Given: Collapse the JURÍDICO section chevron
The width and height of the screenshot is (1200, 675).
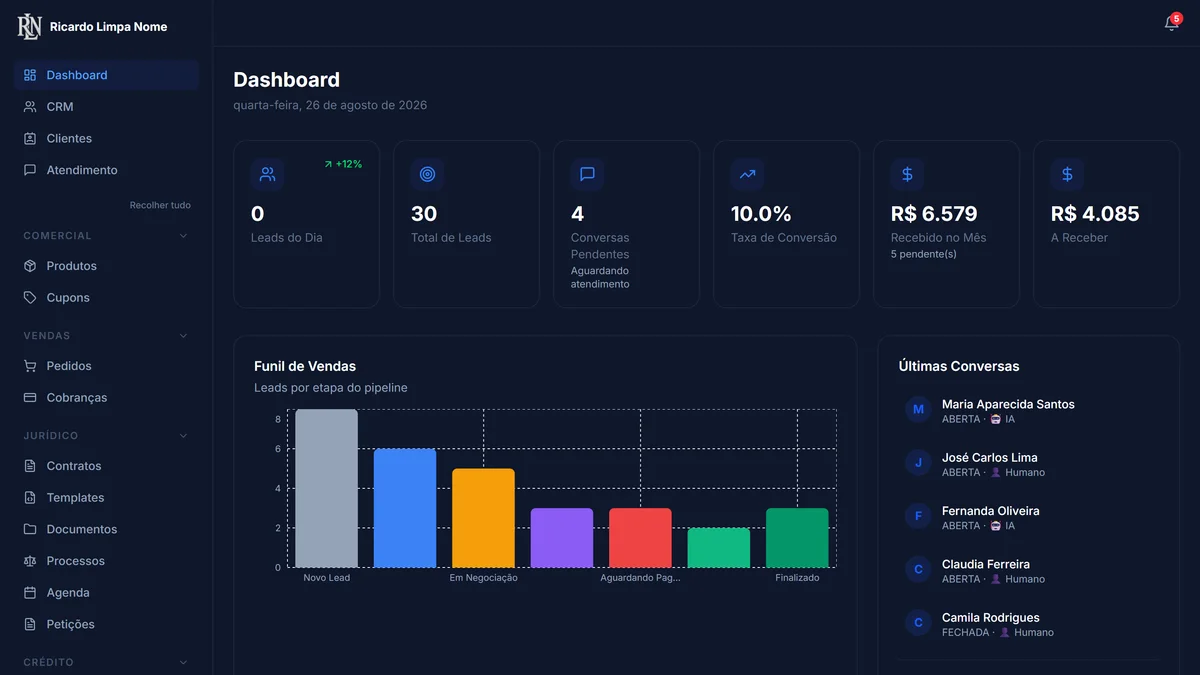Looking at the screenshot, I should [x=183, y=436].
